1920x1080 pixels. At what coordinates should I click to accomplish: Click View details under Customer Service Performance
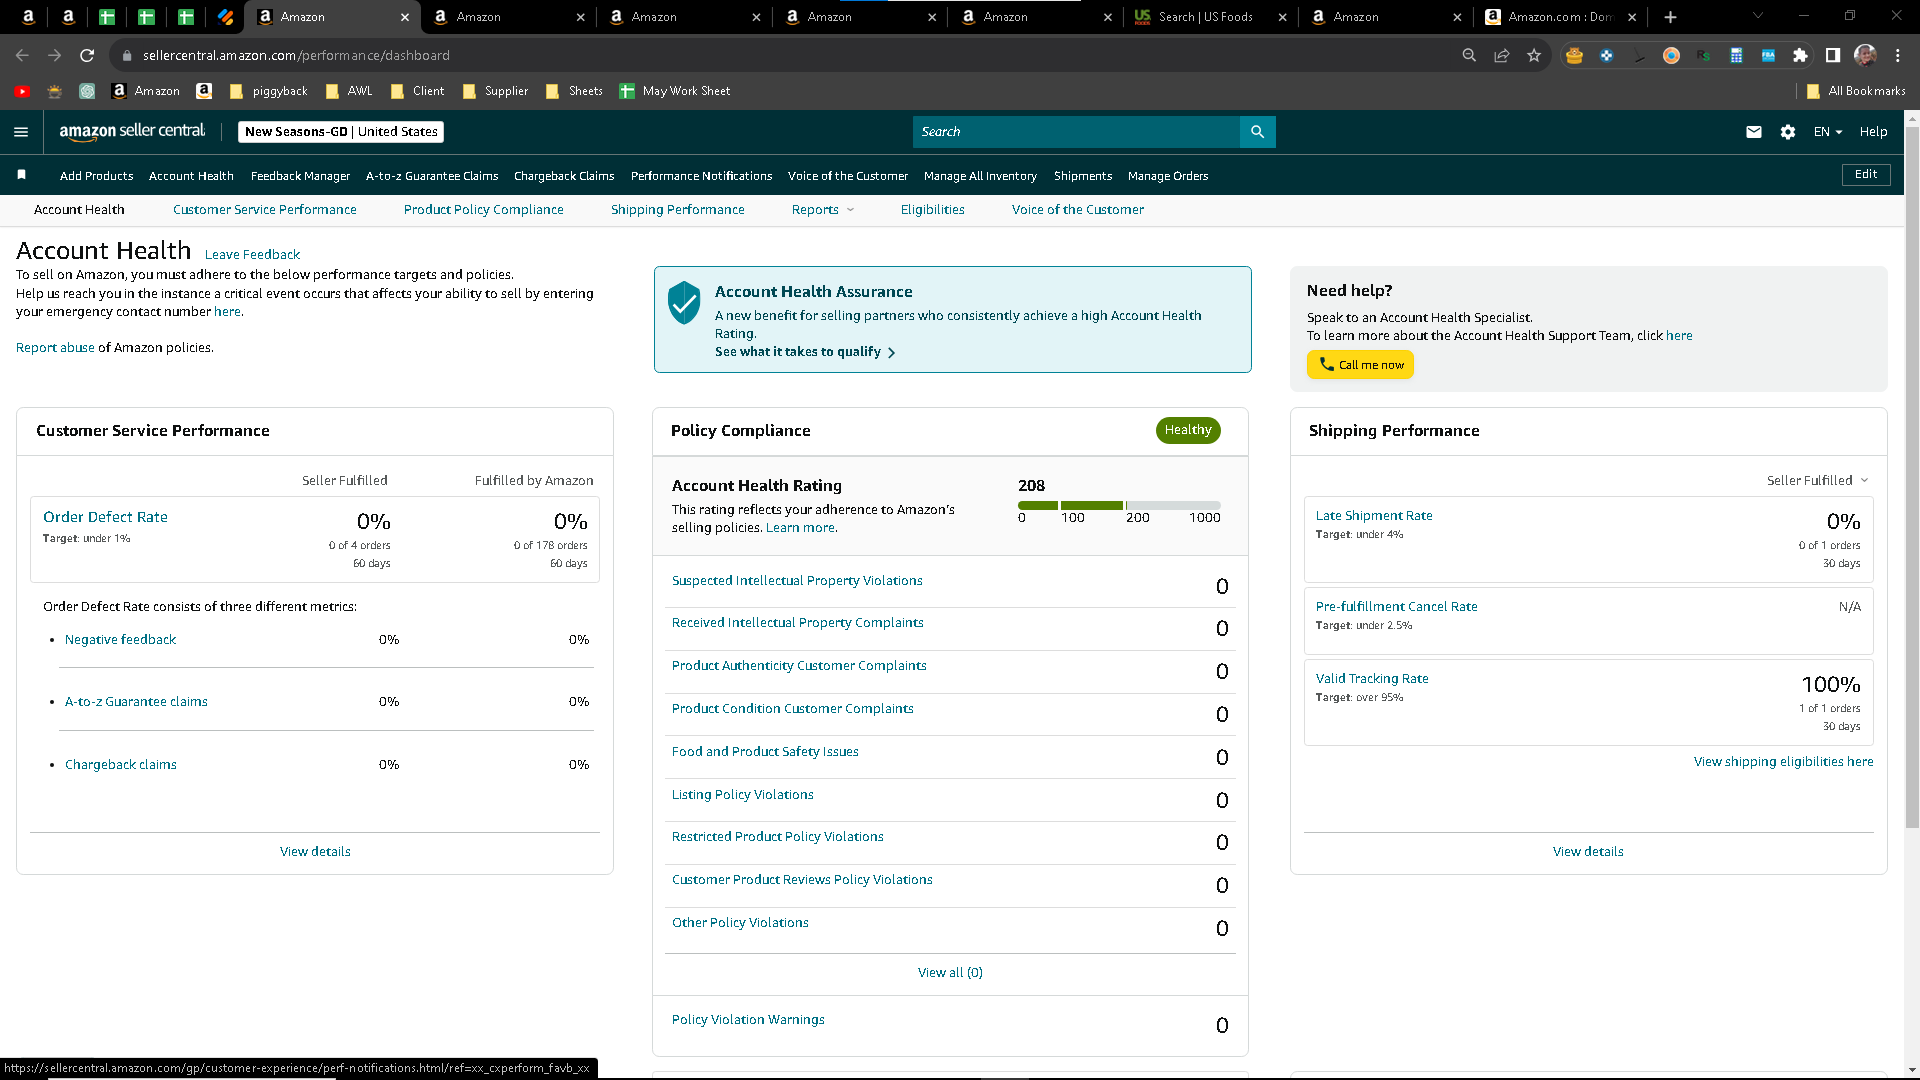[x=315, y=851]
